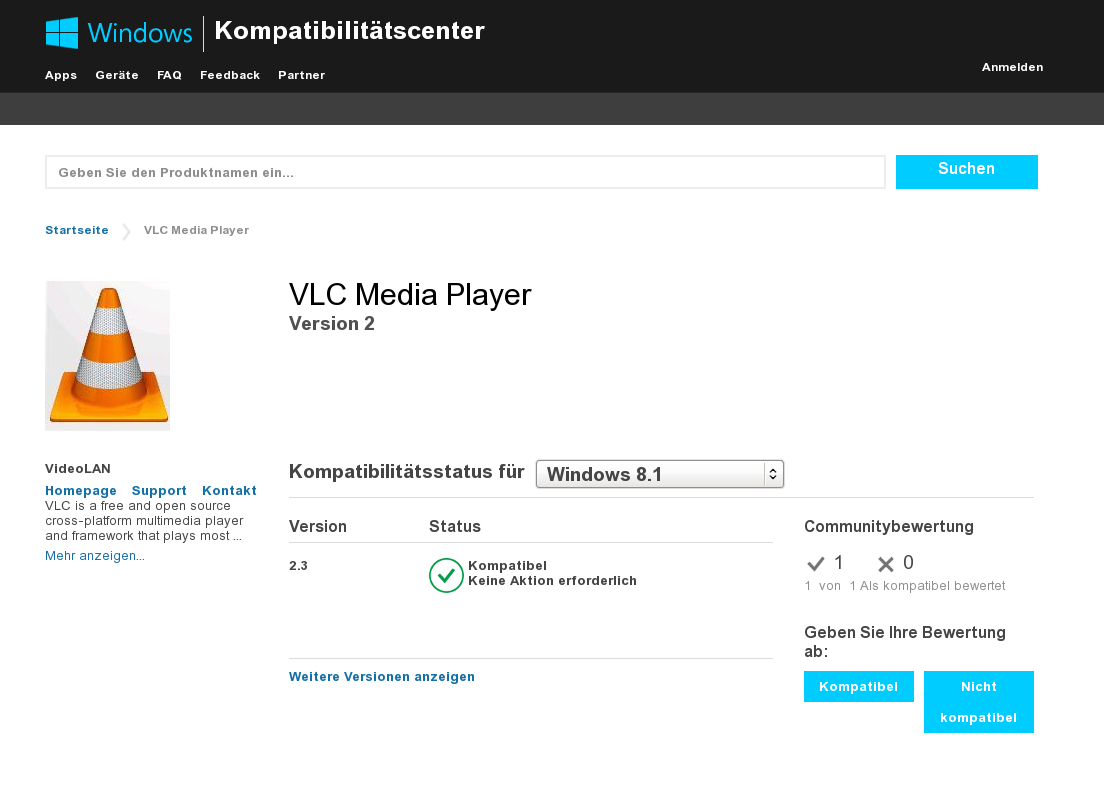
Task: Click the version 2.3 table cell
Action: pyautogui.click(x=298, y=566)
